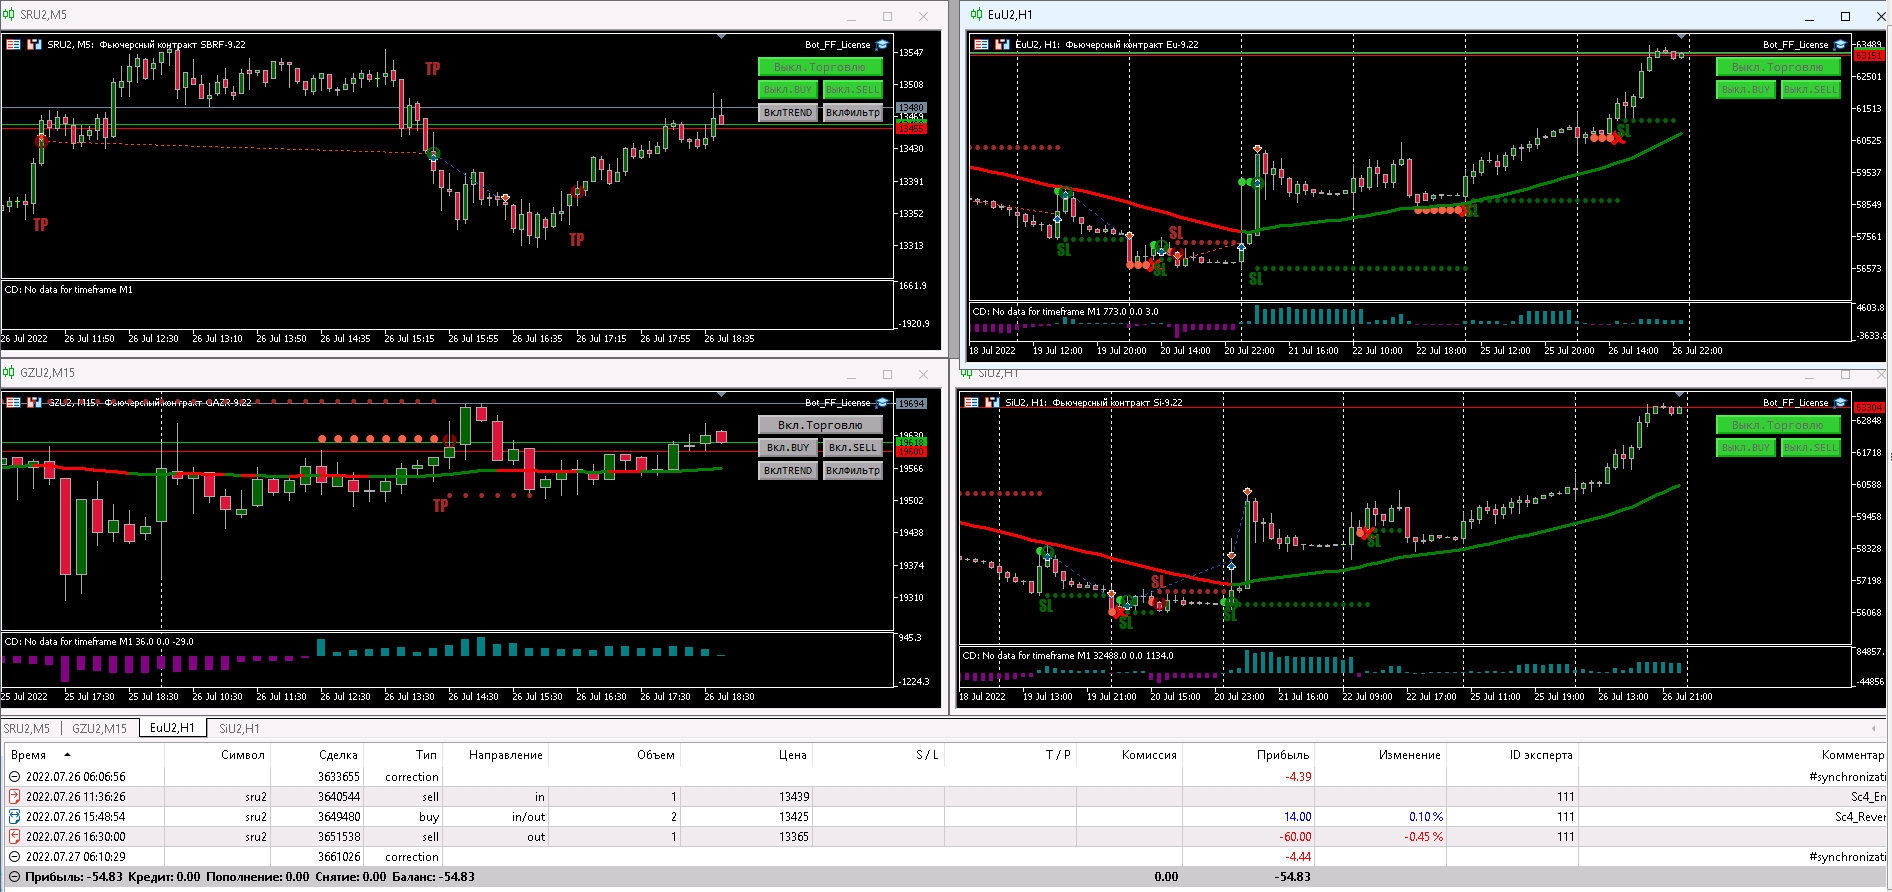The image size is (1892, 892).
Task: Click the profit value 14.00
Action: [x=1298, y=817]
